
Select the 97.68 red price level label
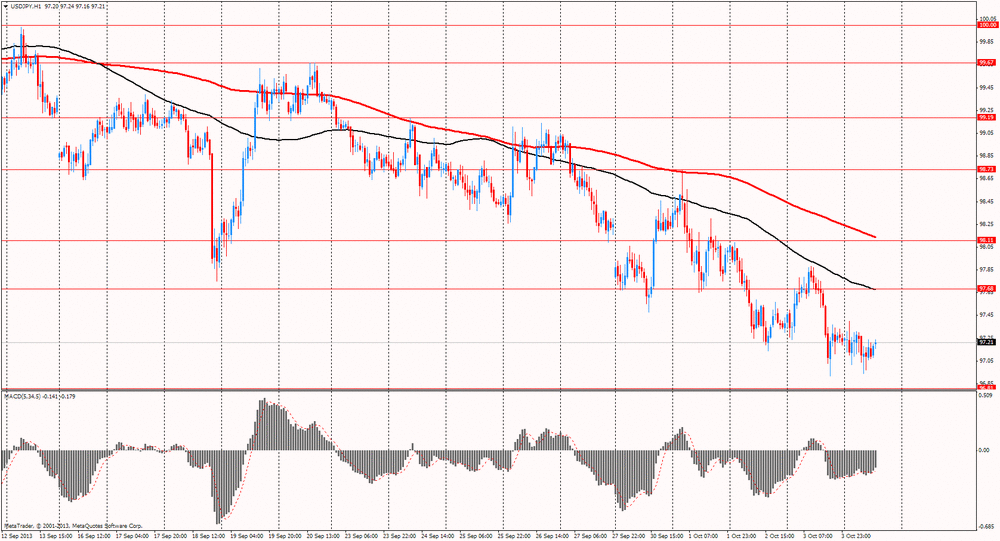[x=987, y=288]
